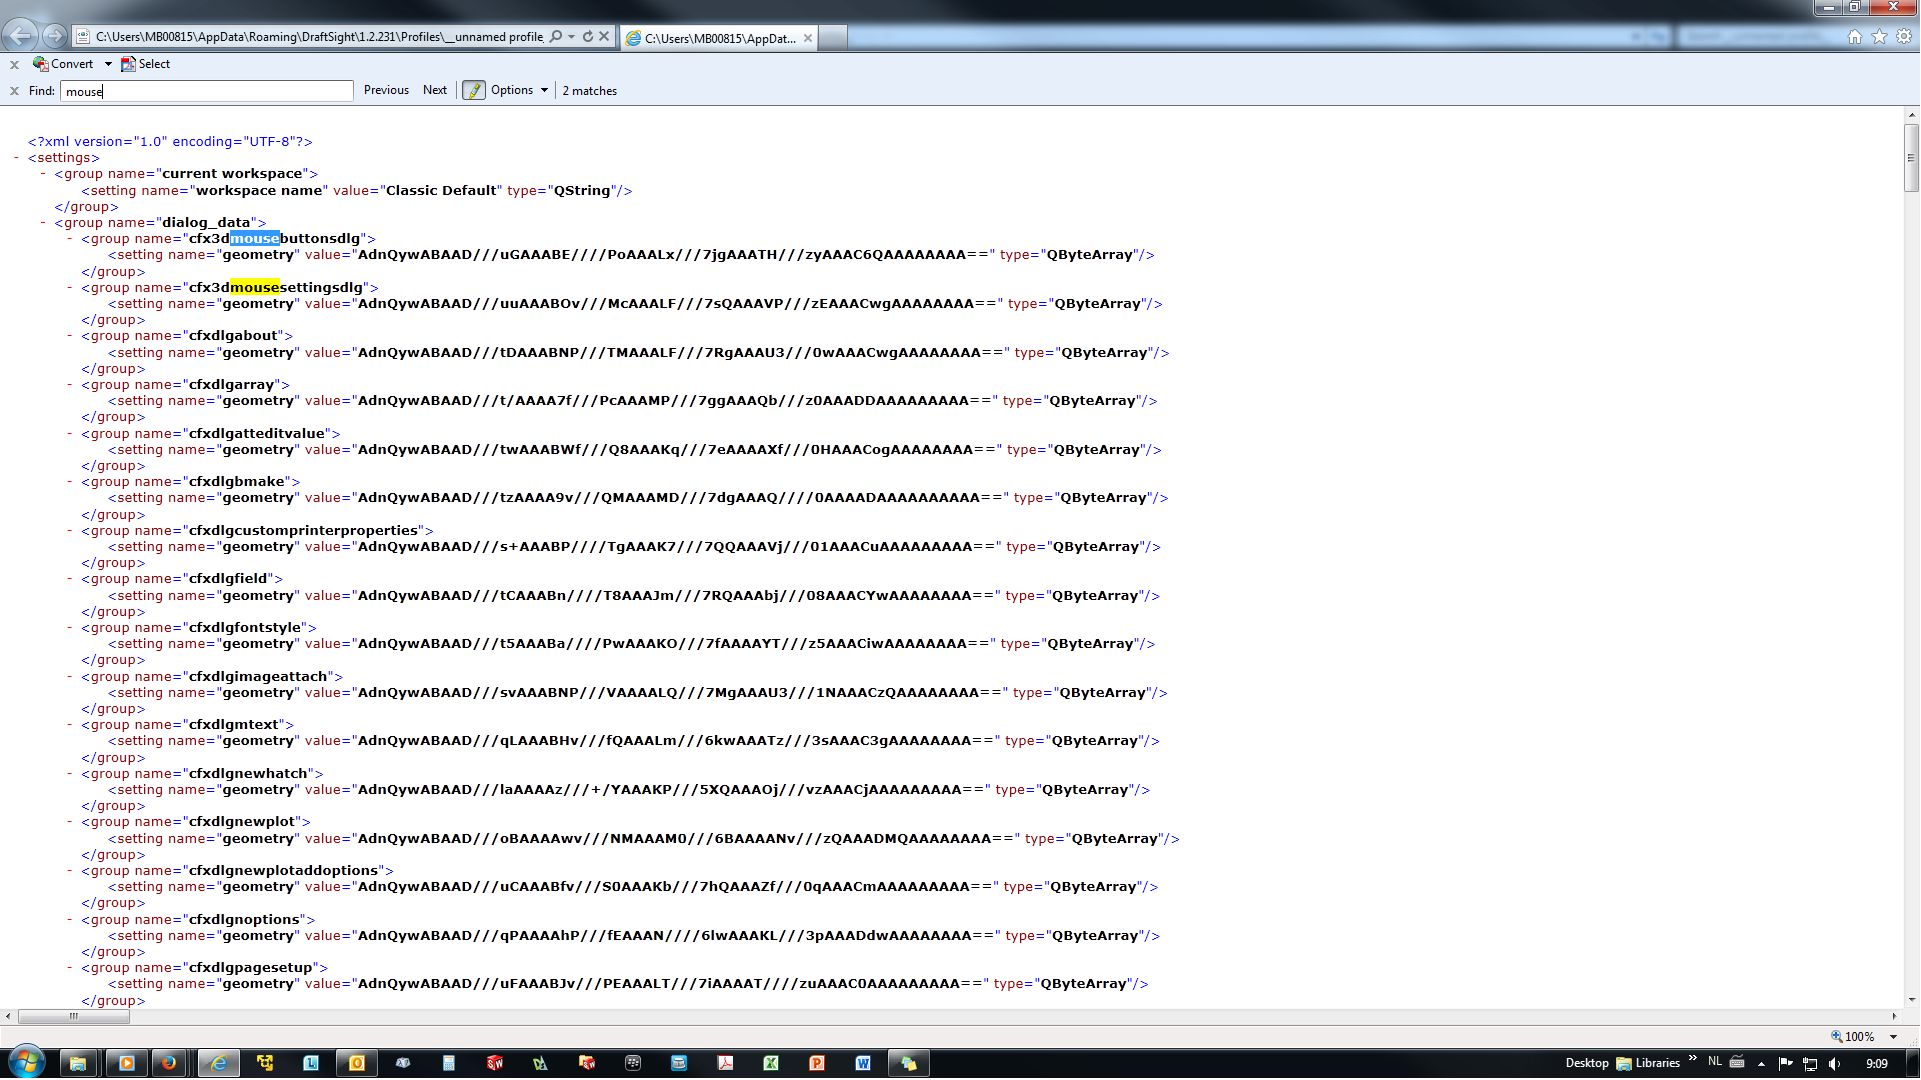Go back with the browser Back arrow
This screenshot has width=1921, height=1080.
[x=20, y=36]
